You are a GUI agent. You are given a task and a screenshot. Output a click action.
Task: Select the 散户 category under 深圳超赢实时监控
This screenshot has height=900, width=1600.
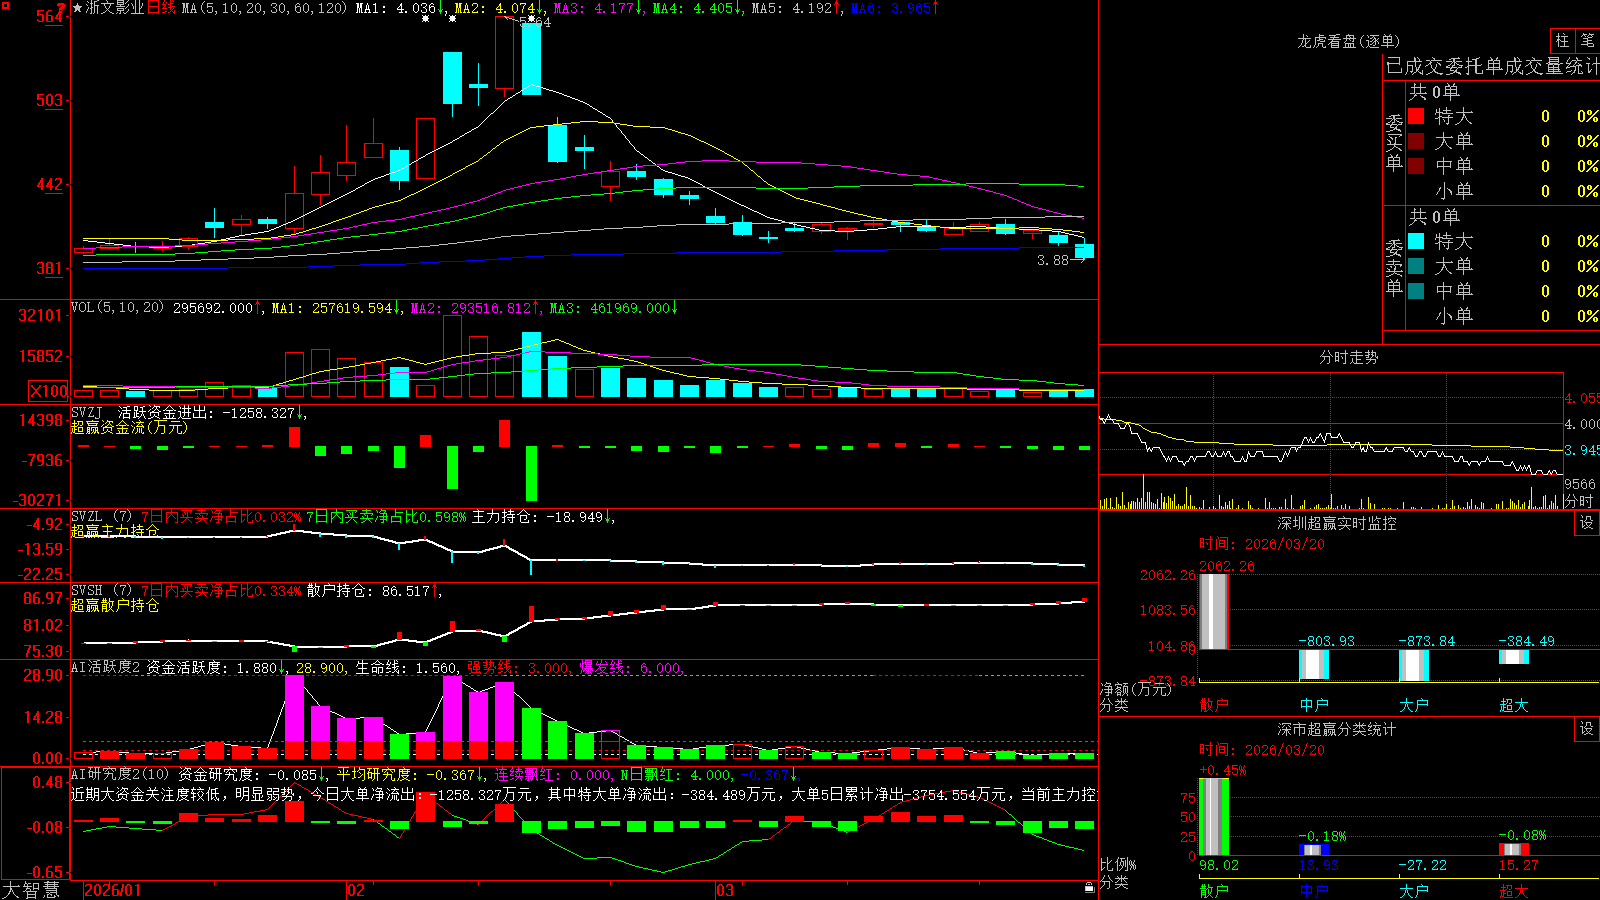(x=1213, y=704)
